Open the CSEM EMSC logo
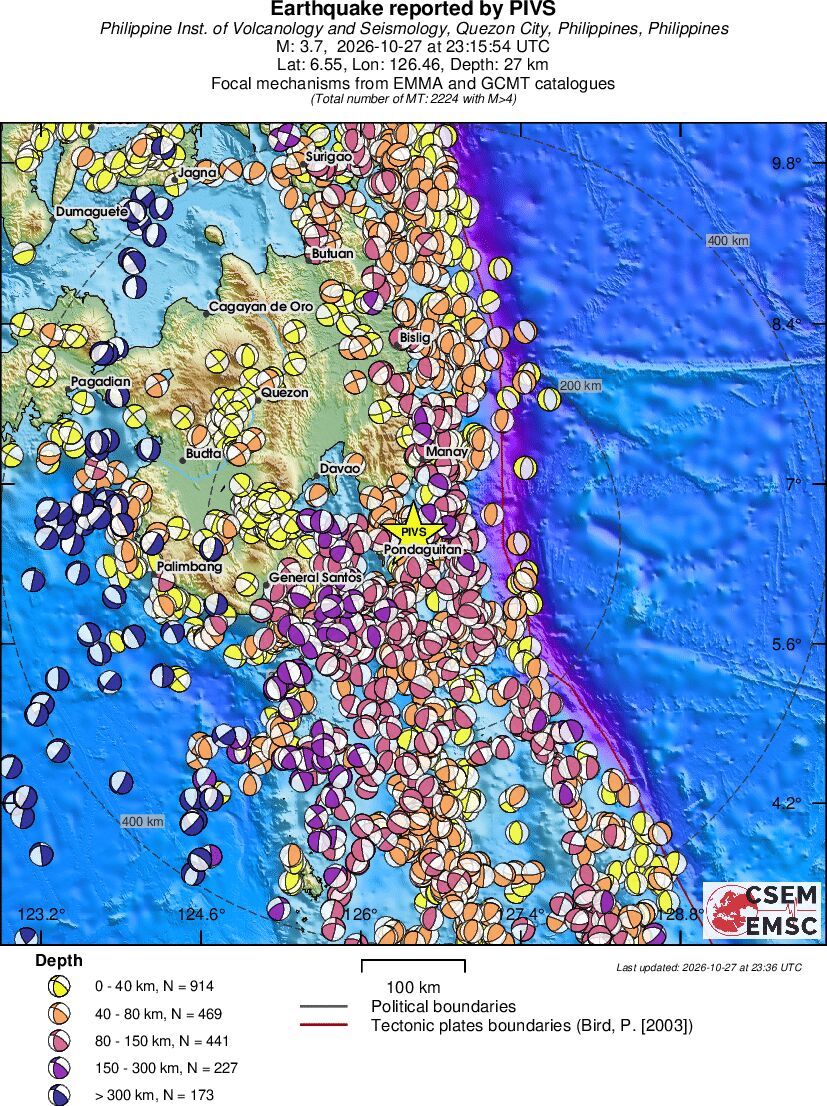The image size is (827, 1106). point(763,910)
